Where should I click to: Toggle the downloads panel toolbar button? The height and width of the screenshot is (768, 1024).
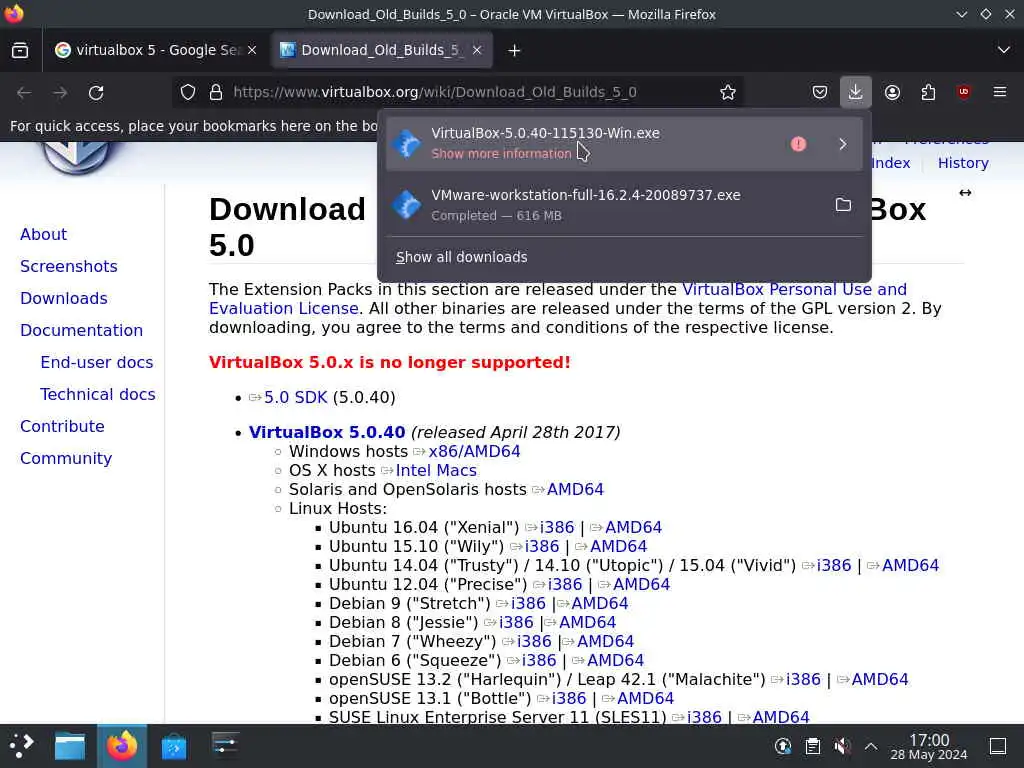pos(856,92)
